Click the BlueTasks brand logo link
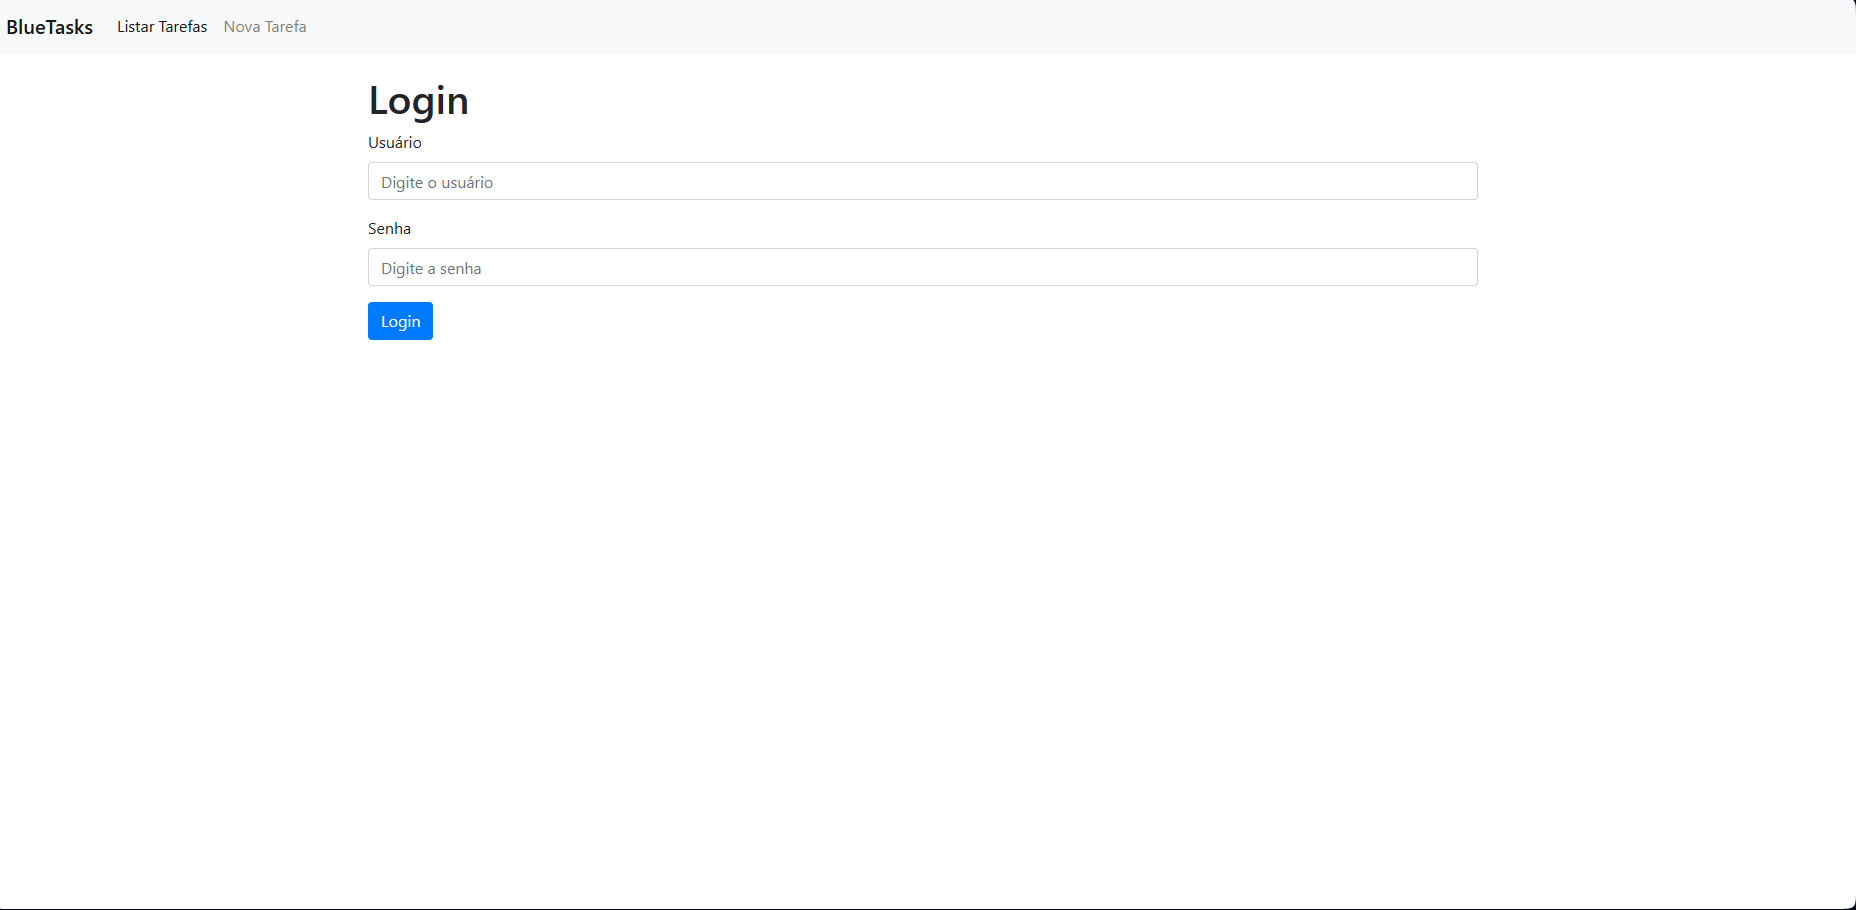 pos(50,27)
